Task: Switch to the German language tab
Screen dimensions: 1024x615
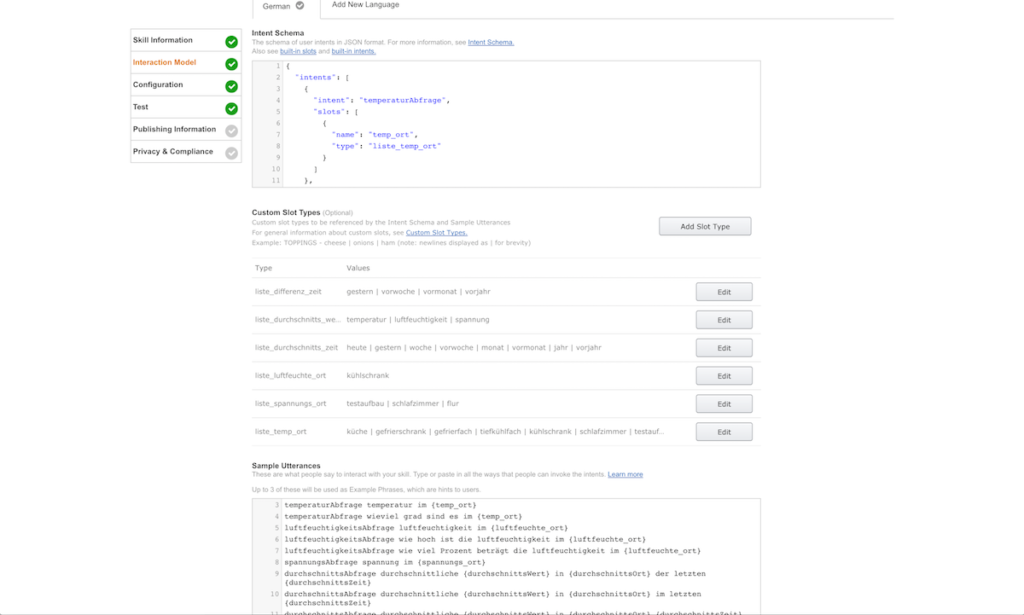Action: 278,5
